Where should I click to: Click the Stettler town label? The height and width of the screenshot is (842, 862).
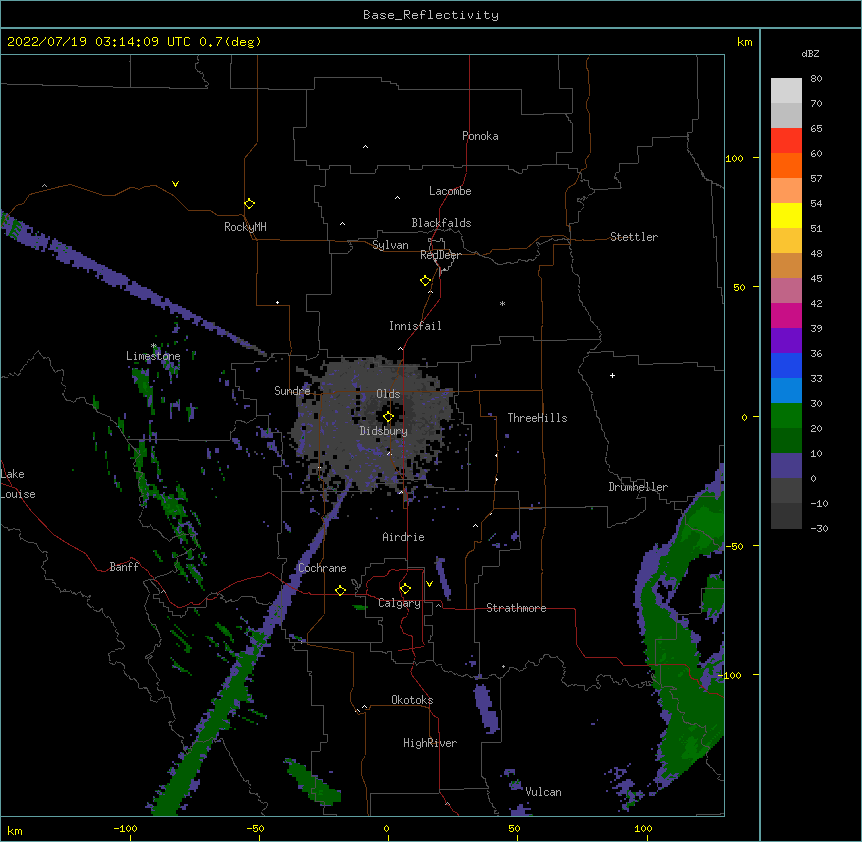point(634,237)
